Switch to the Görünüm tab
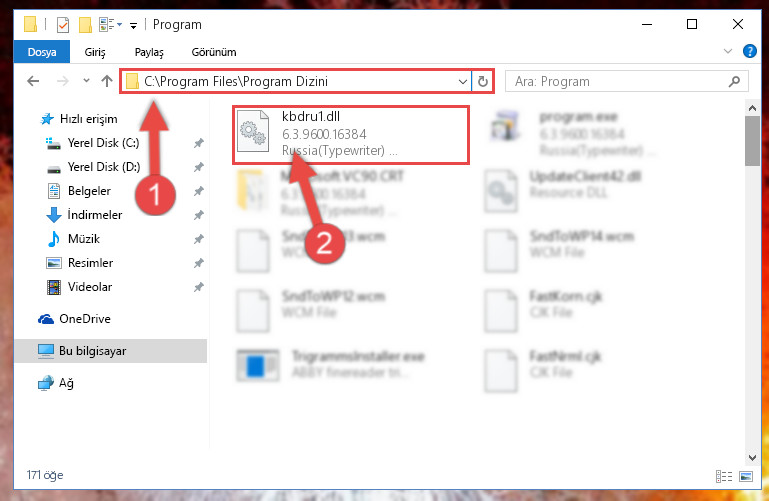Screen dimensions: 769x501 pos(214,52)
